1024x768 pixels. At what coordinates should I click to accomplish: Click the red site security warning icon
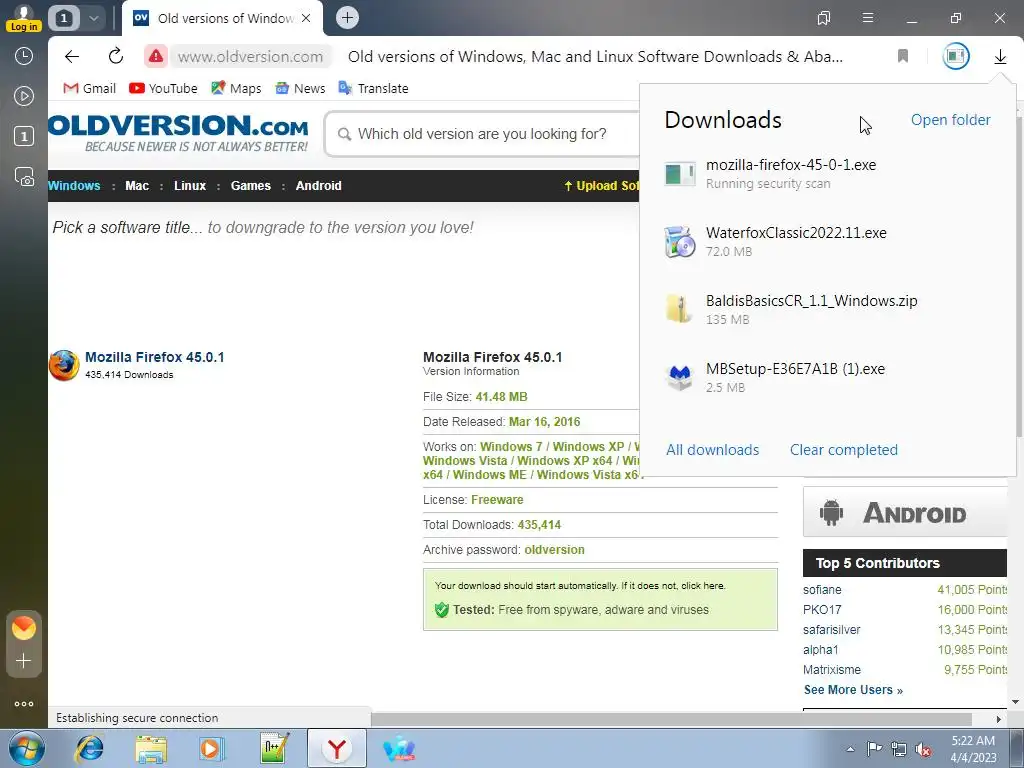click(x=155, y=56)
